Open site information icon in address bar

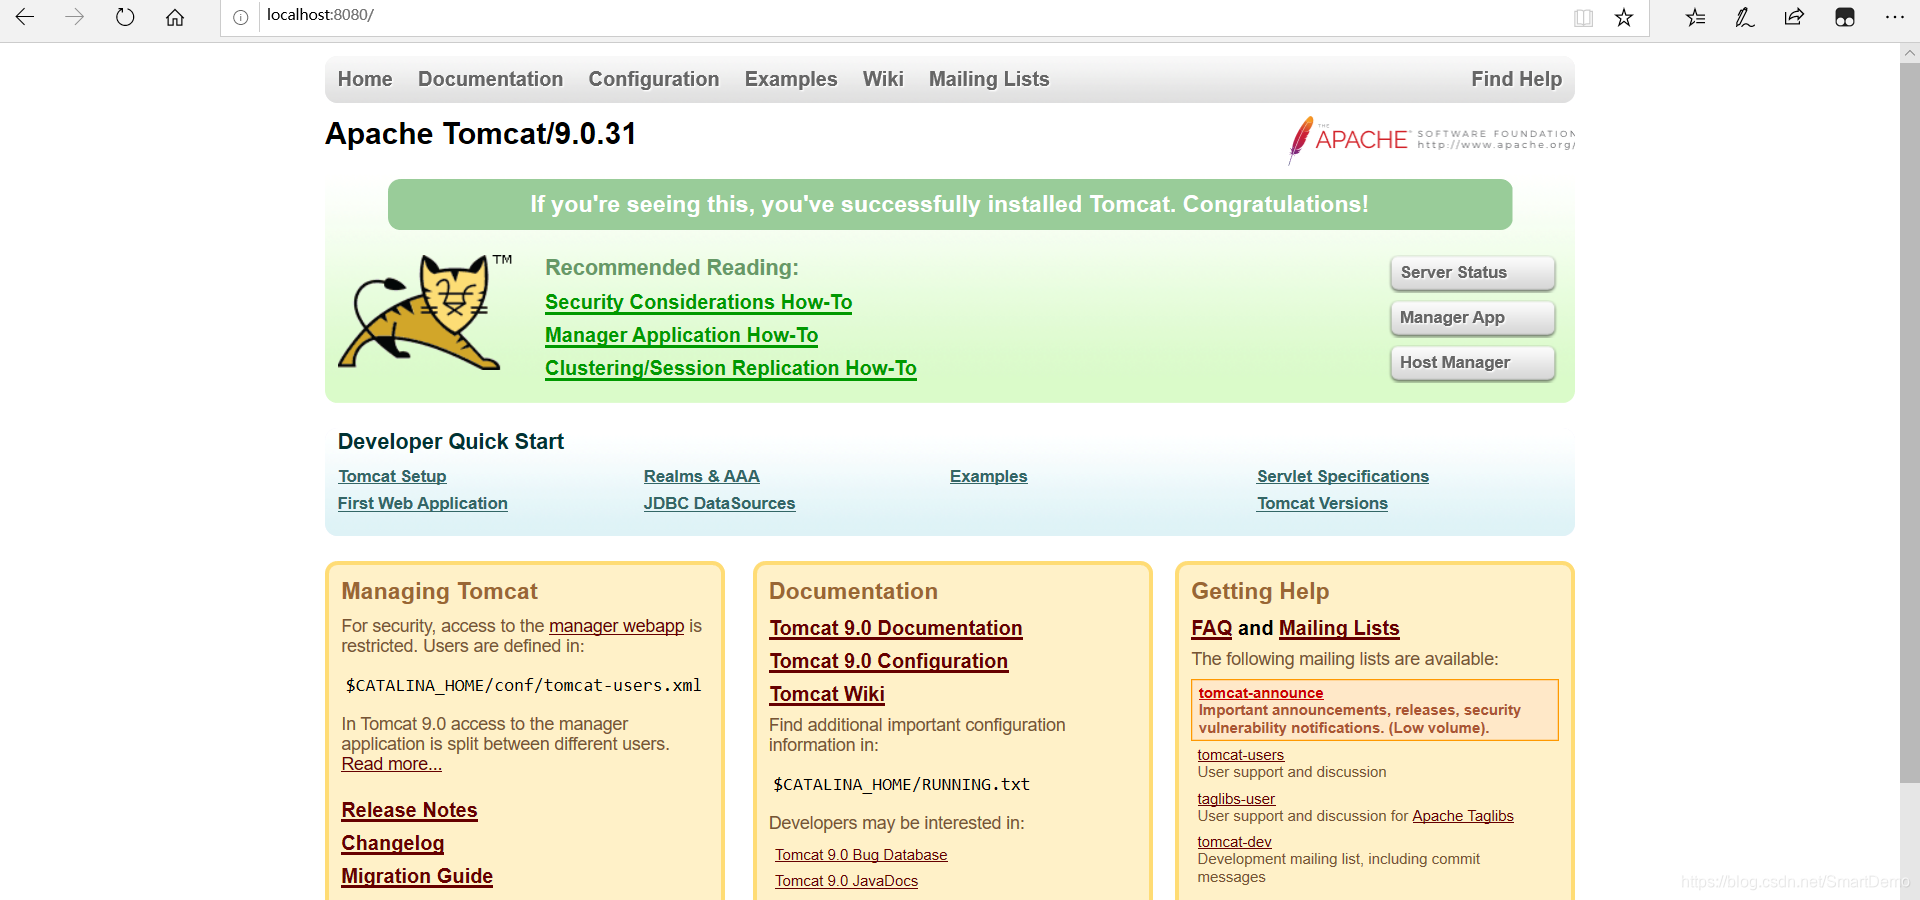click(x=240, y=17)
